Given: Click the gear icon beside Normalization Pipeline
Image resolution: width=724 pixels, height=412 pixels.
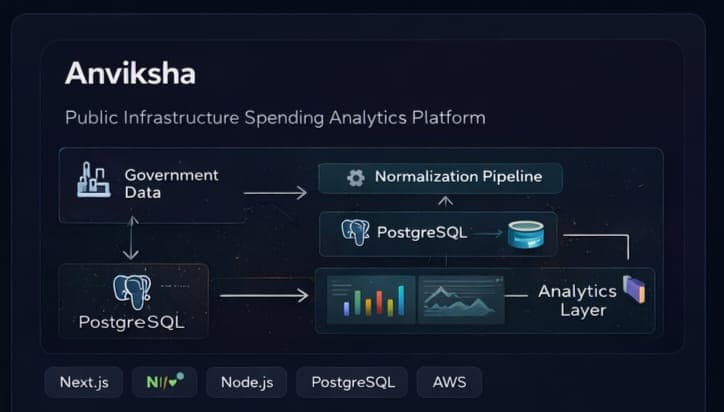Looking at the screenshot, I should [355, 178].
